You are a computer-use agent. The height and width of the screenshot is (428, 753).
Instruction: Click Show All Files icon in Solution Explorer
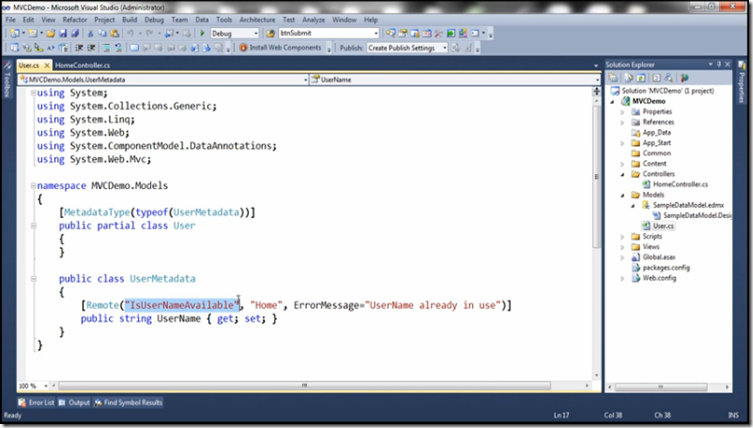coord(628,78)
